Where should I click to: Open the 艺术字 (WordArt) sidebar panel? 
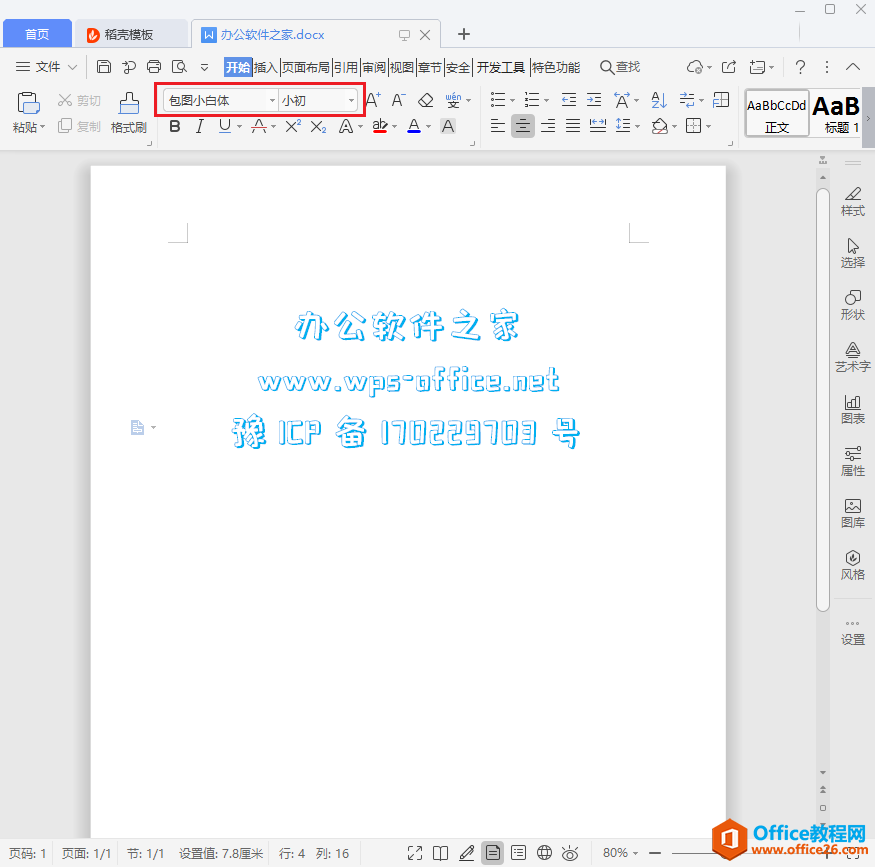click(852, 356)
